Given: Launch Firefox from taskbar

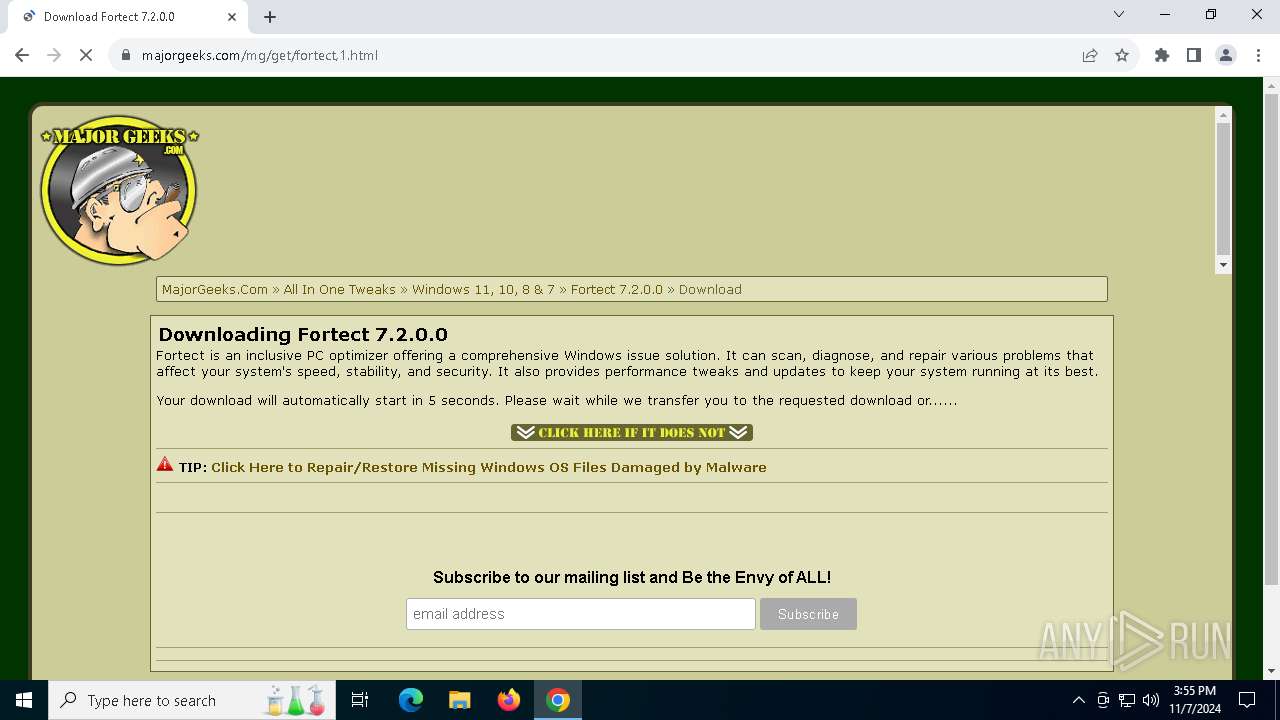Looking at the screenshot, I should [509, 700].
